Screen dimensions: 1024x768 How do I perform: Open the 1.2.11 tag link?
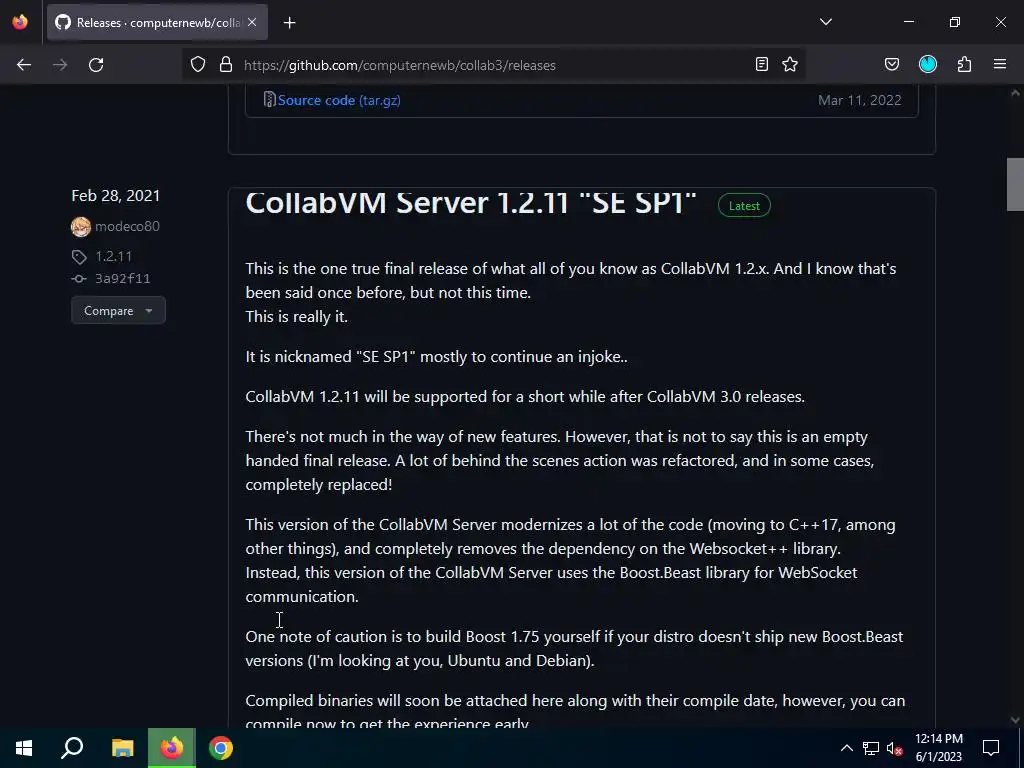pos(114,256)
